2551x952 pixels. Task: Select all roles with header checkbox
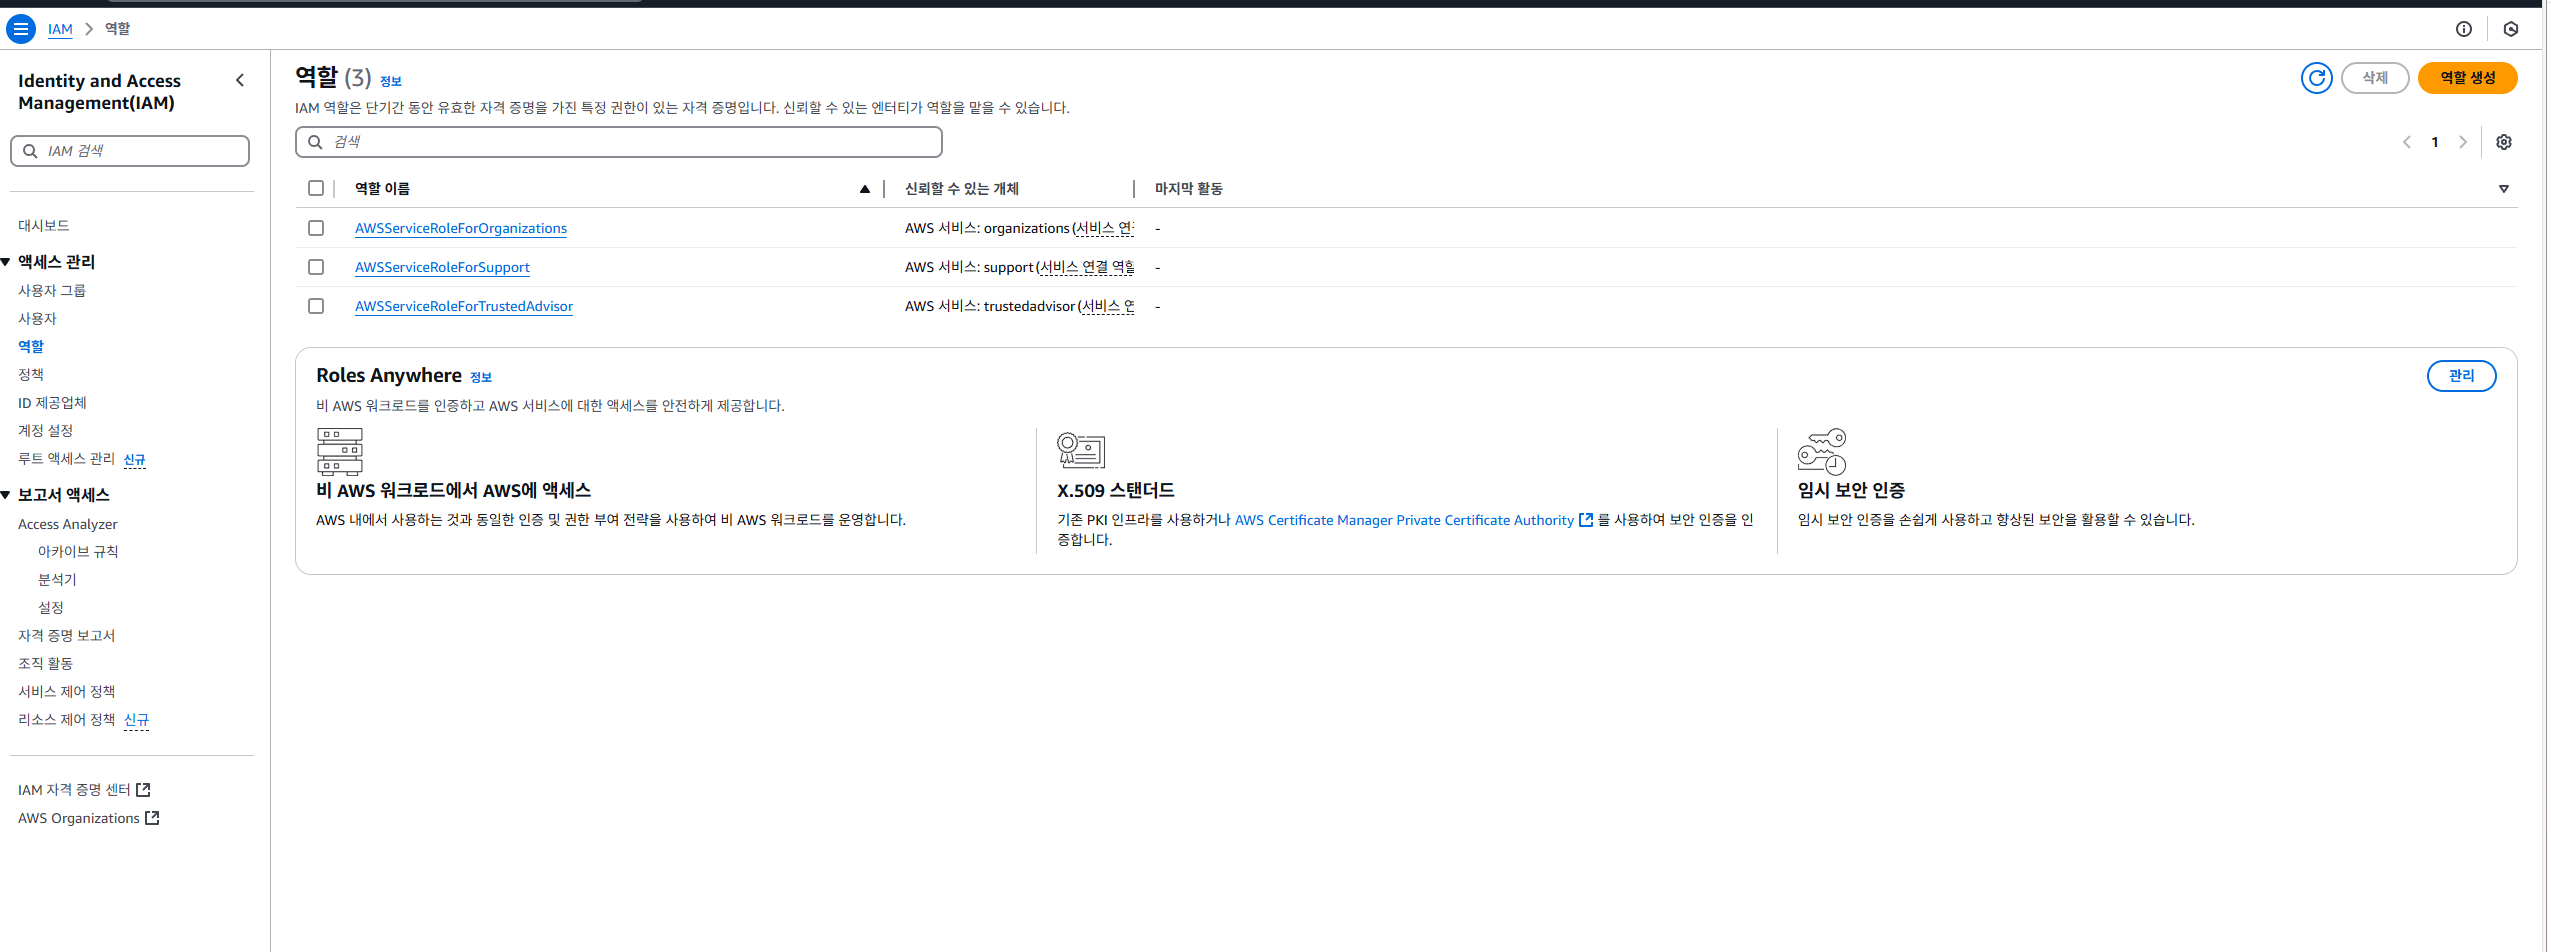(317, 188)
